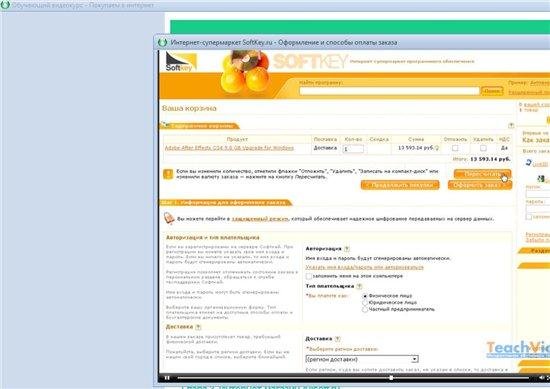Tick the 'Отложить' checkbox for Adobe After Effects
550x389 pixels.
[455, 148]
